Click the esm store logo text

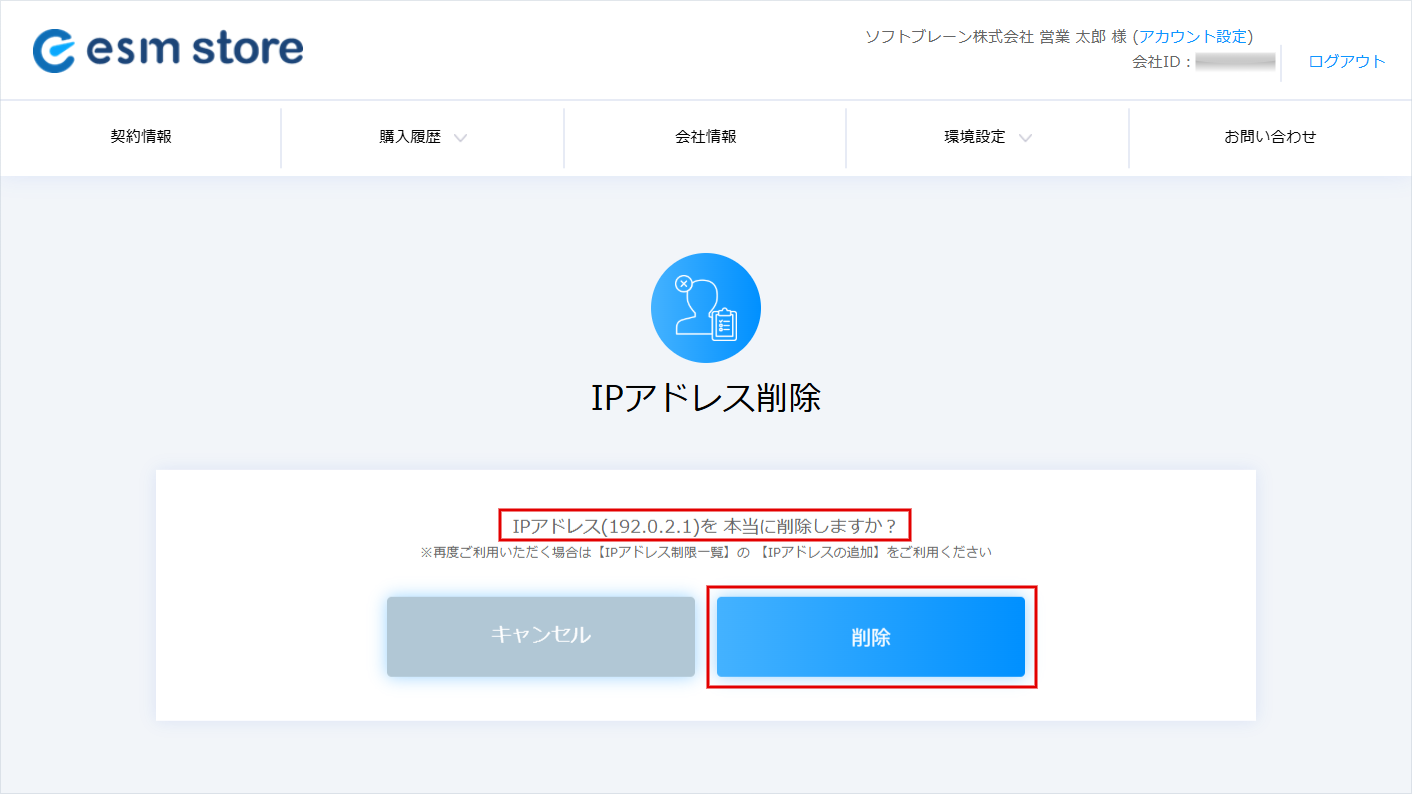(195, 49)
